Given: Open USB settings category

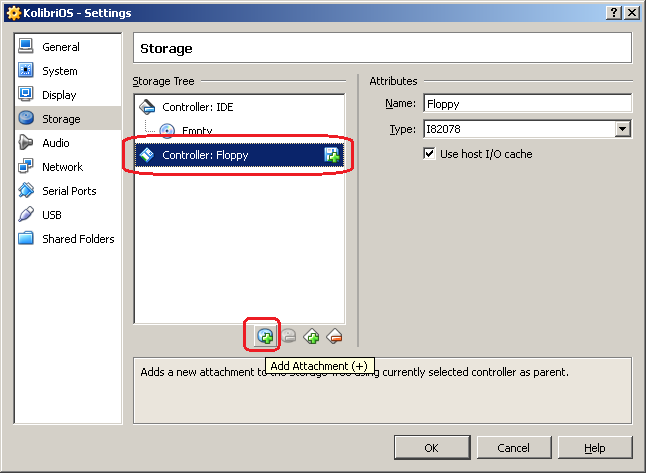Looking at the screenshot, I should pos(52,215).
